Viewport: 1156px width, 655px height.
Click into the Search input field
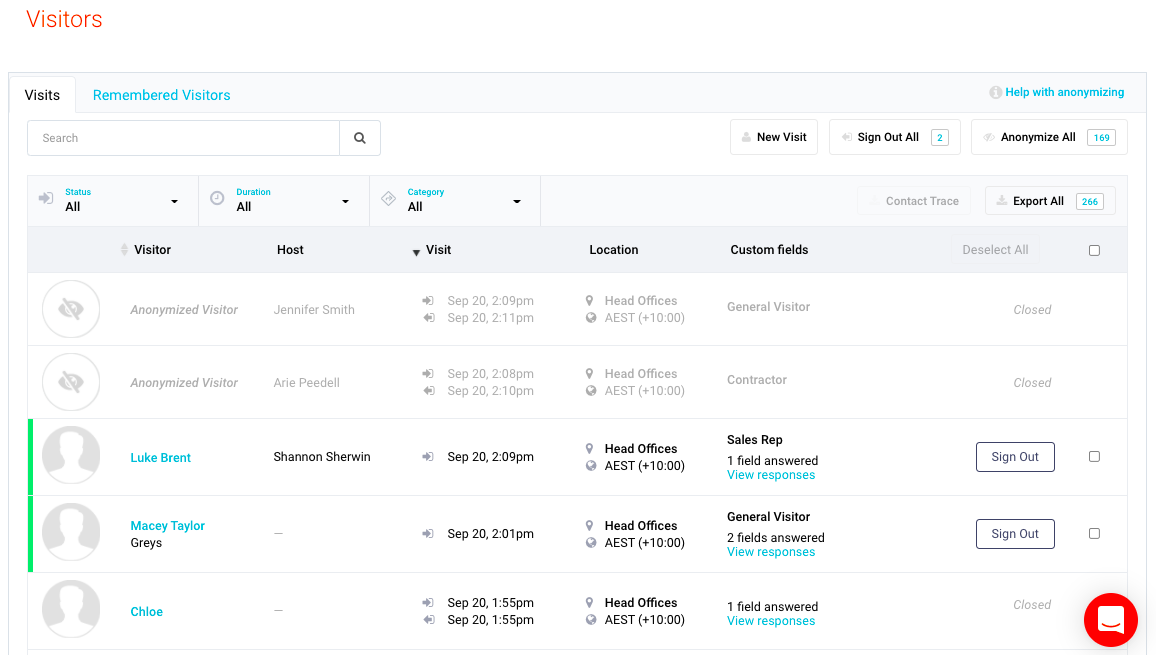click(x=184, y=138)
